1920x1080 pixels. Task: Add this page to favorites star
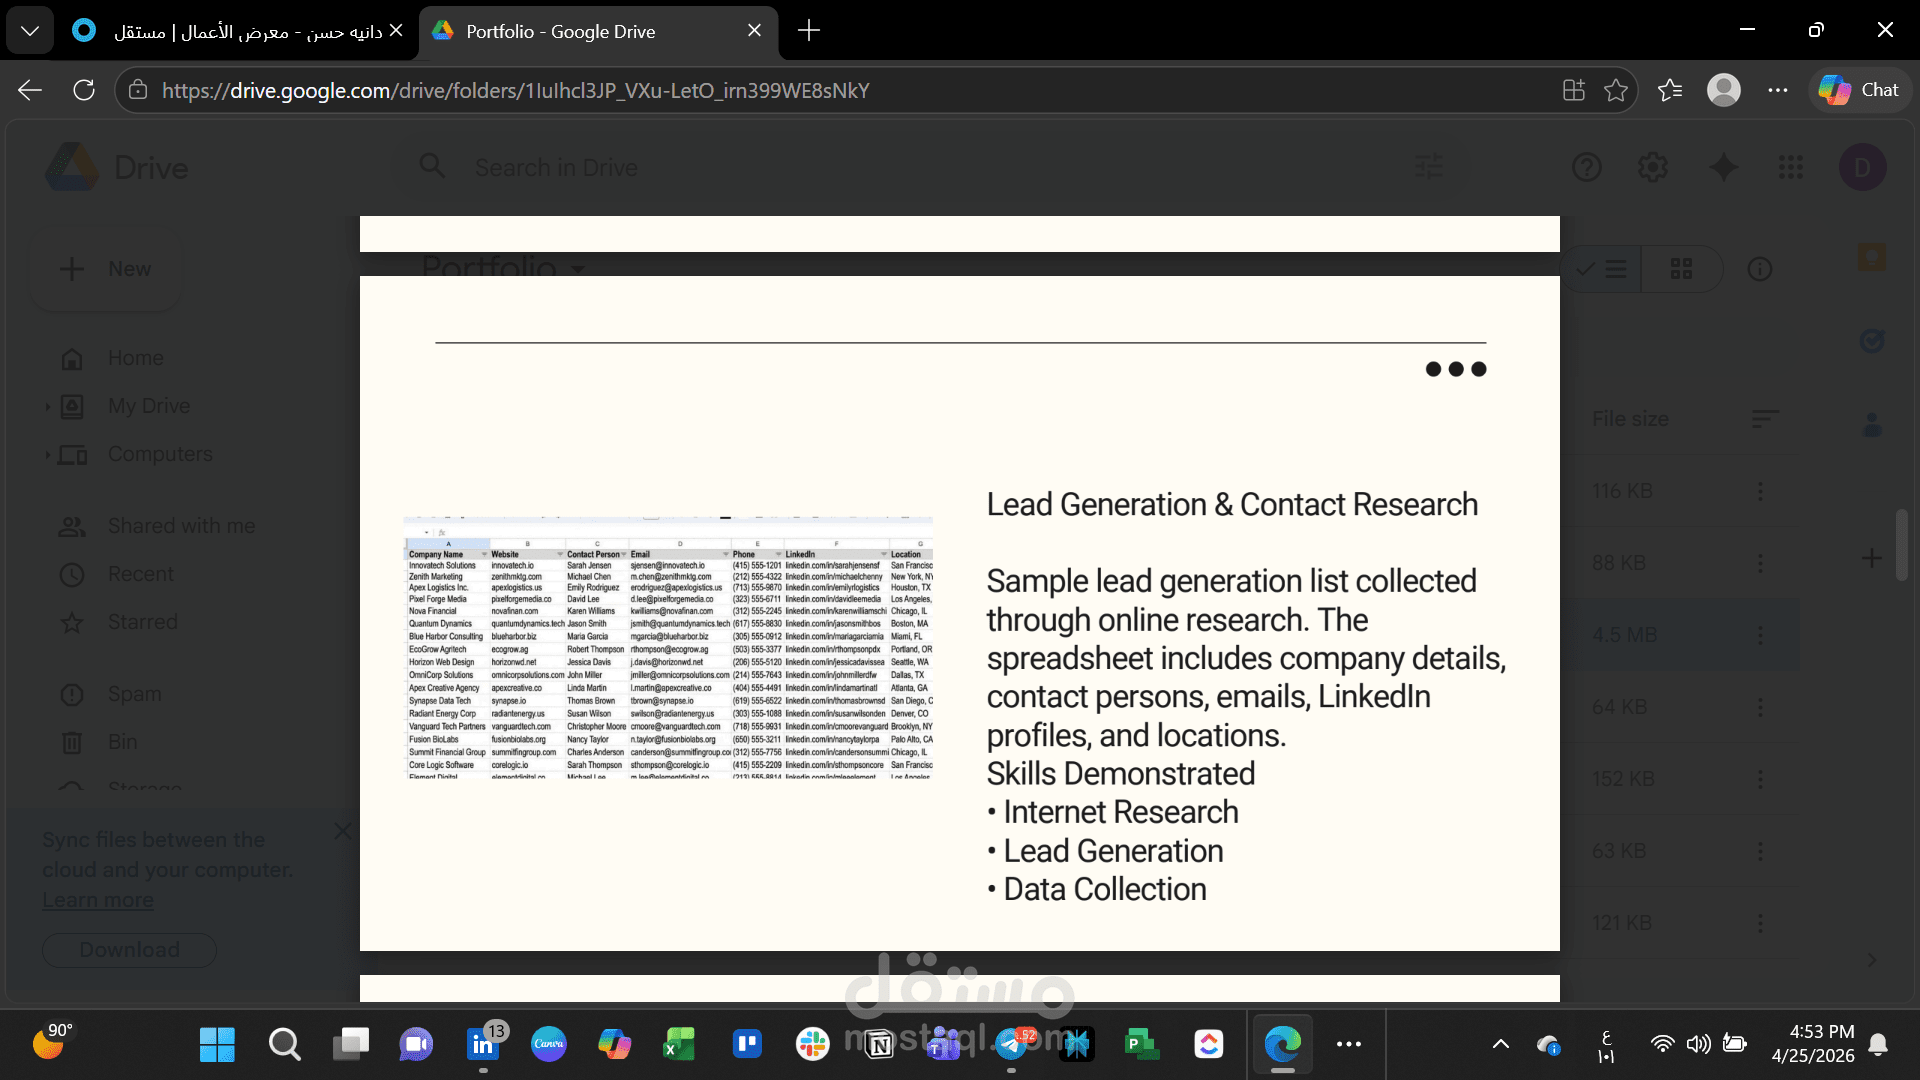tap(1616, 90)
